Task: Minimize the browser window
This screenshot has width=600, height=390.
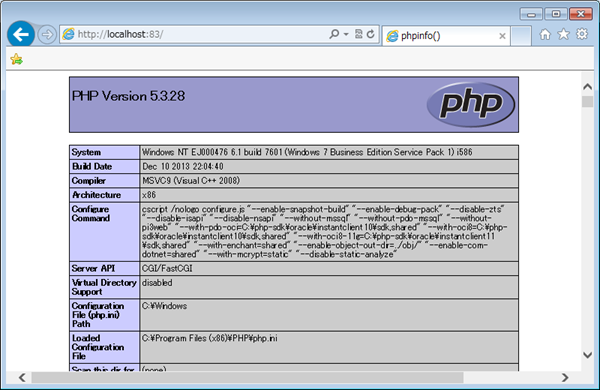Action: coord(531,14)
